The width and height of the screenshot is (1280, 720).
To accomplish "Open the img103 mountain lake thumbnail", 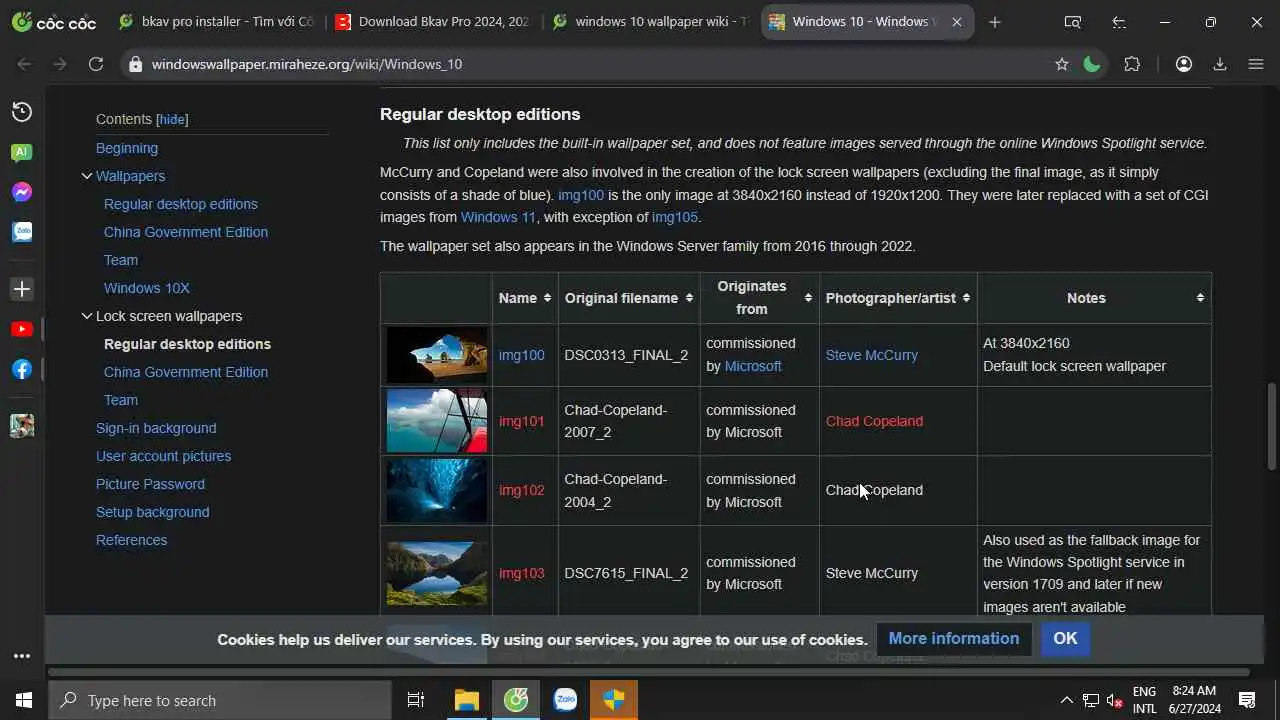I will [x=437, y=573].
